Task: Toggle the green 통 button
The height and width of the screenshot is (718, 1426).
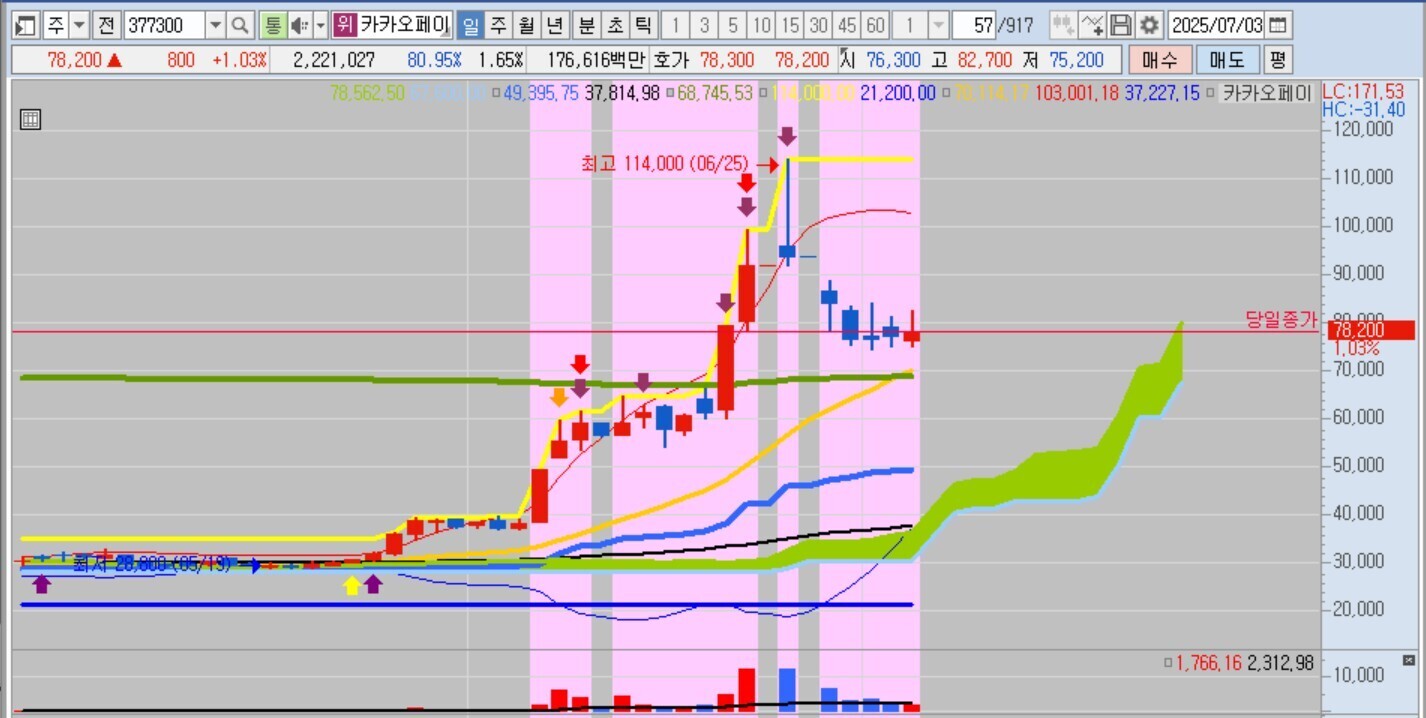Action: [x=271, y=25]
